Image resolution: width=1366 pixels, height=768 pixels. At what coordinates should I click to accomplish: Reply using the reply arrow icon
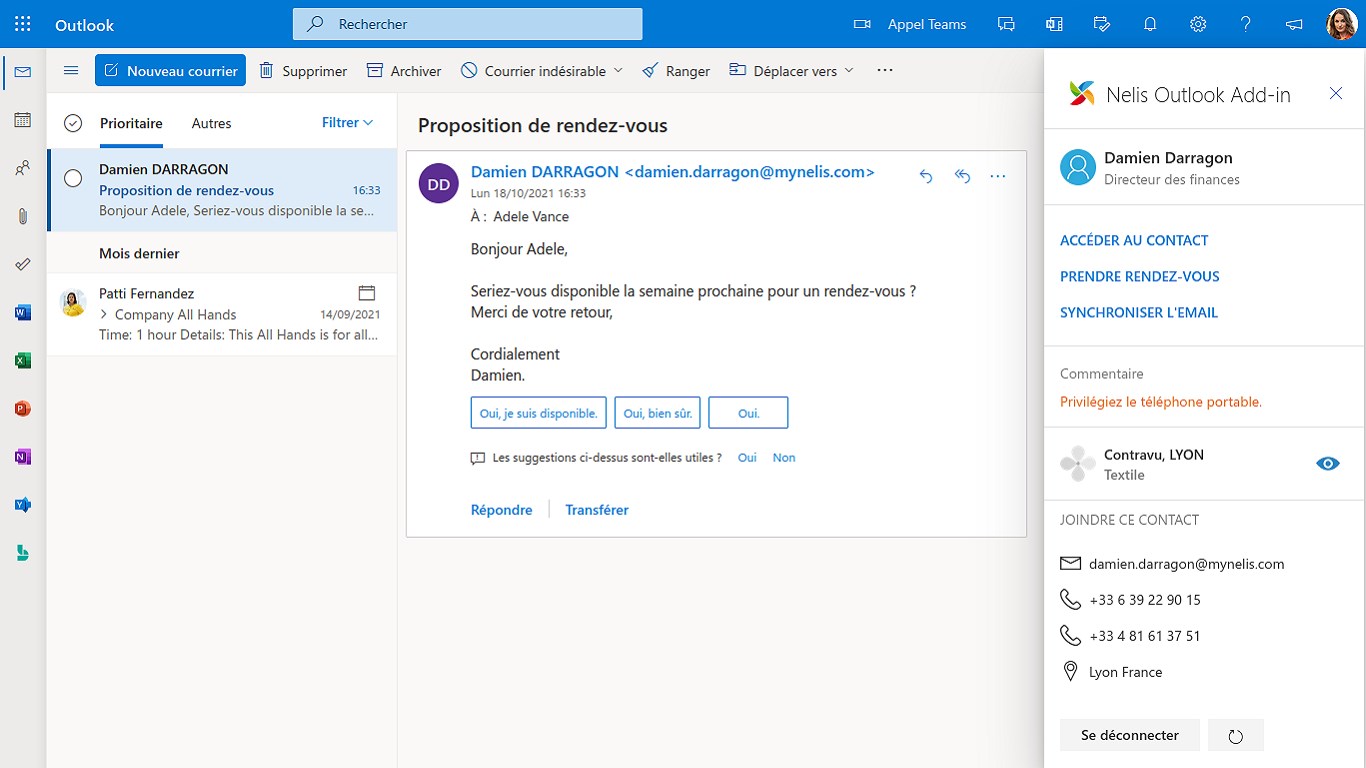pos(926,176)
